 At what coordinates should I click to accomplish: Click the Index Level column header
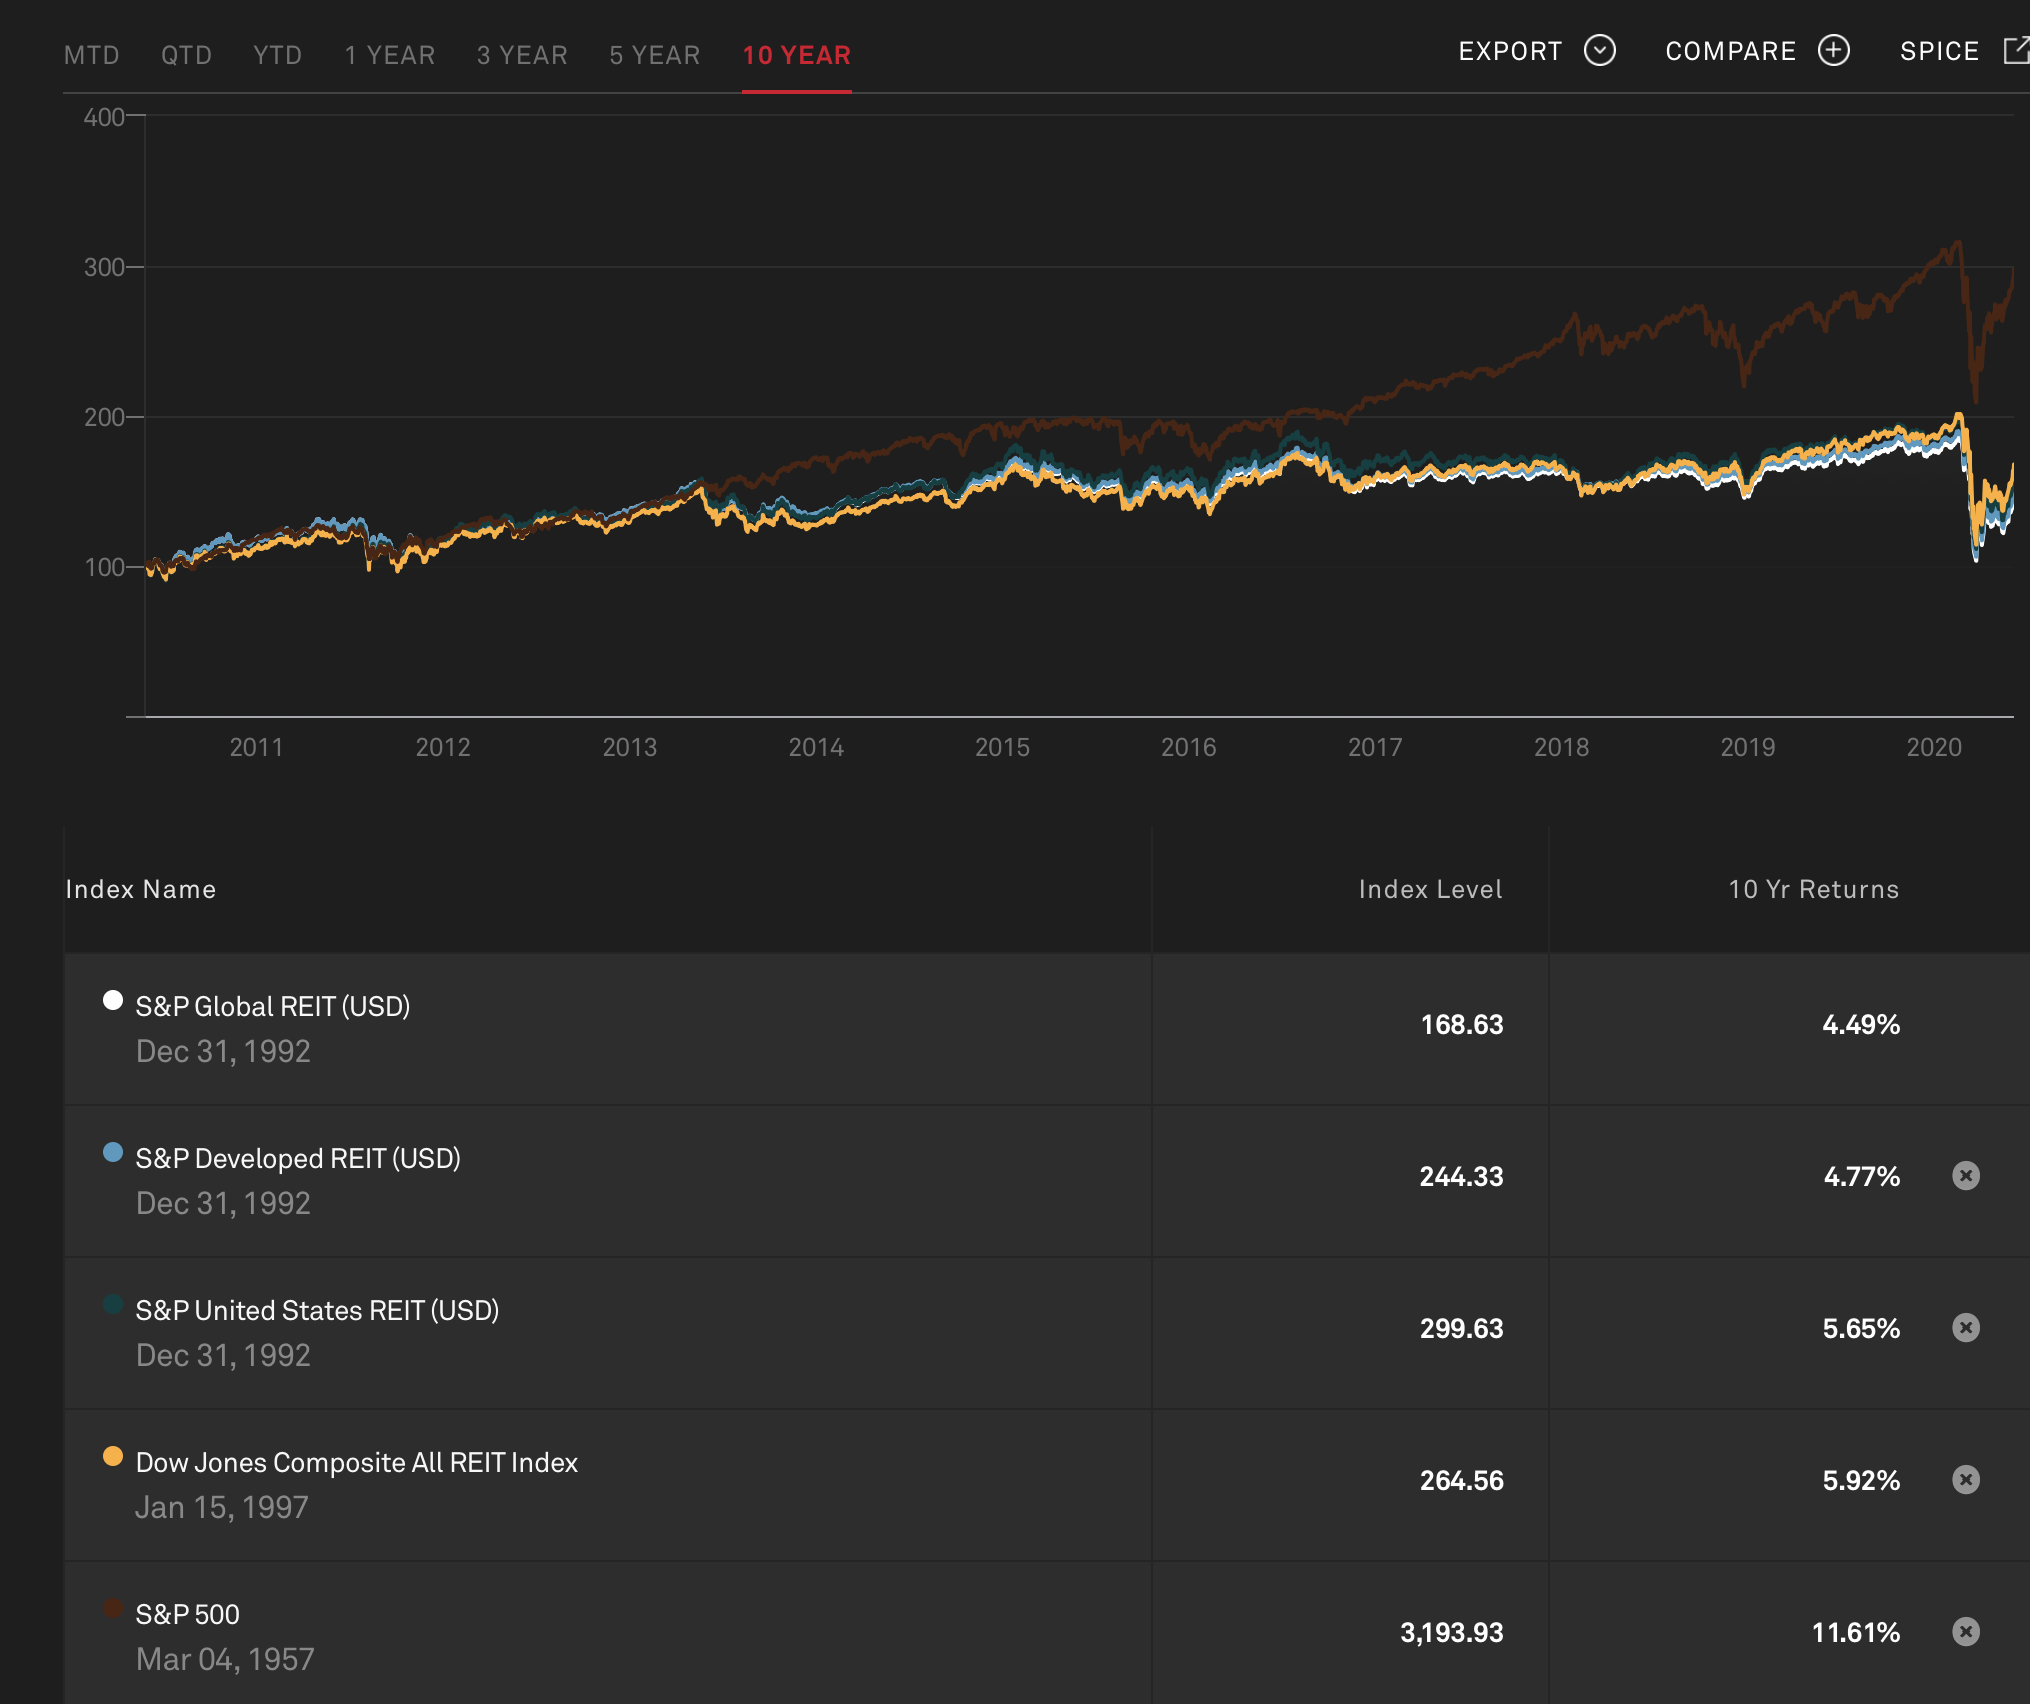[x=1430, y=889]
